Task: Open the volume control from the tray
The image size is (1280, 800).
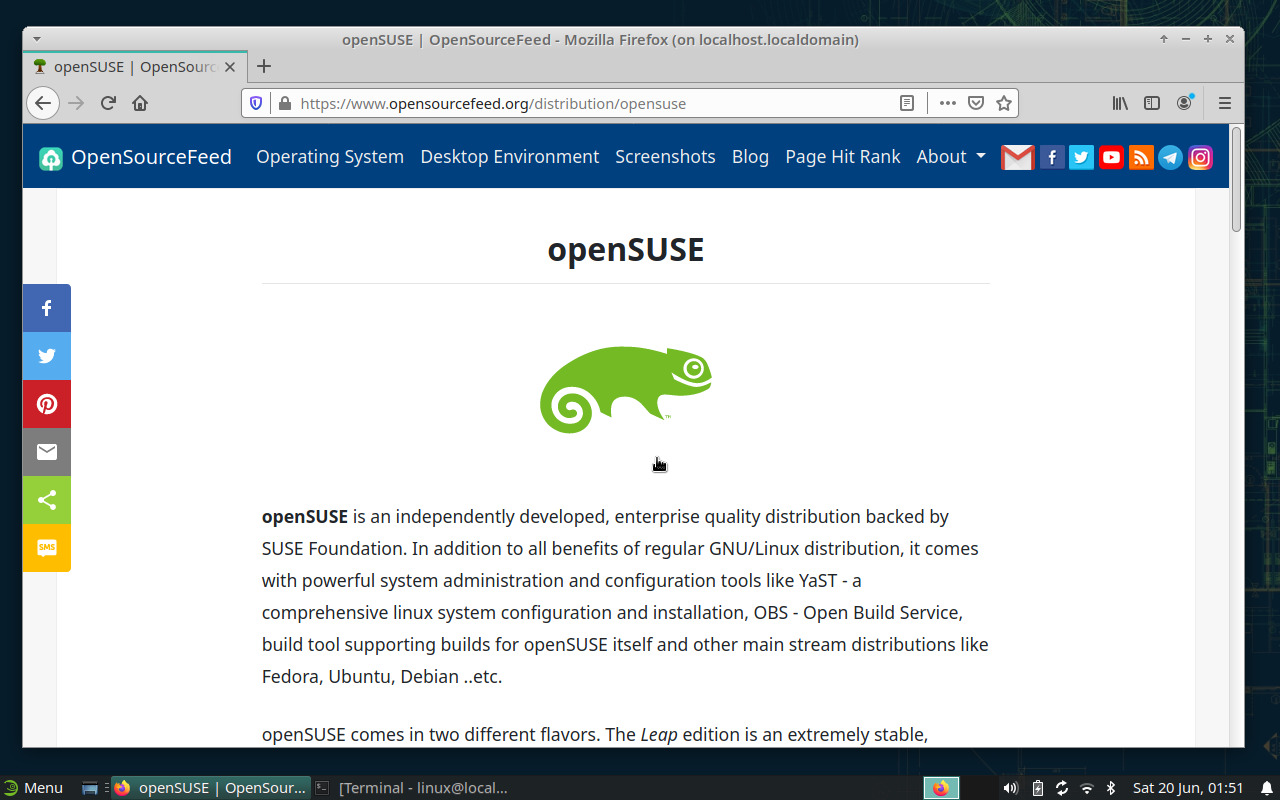Action: (1009, 788)
